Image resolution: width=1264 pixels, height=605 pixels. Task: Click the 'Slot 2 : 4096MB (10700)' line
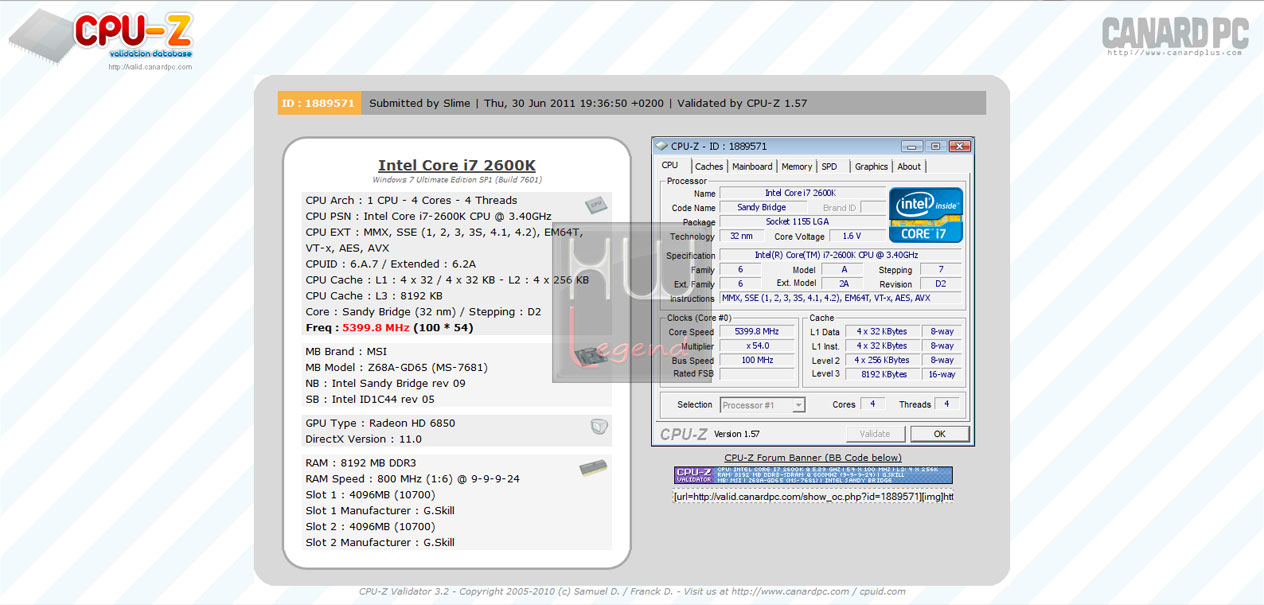tap(368, 527)
